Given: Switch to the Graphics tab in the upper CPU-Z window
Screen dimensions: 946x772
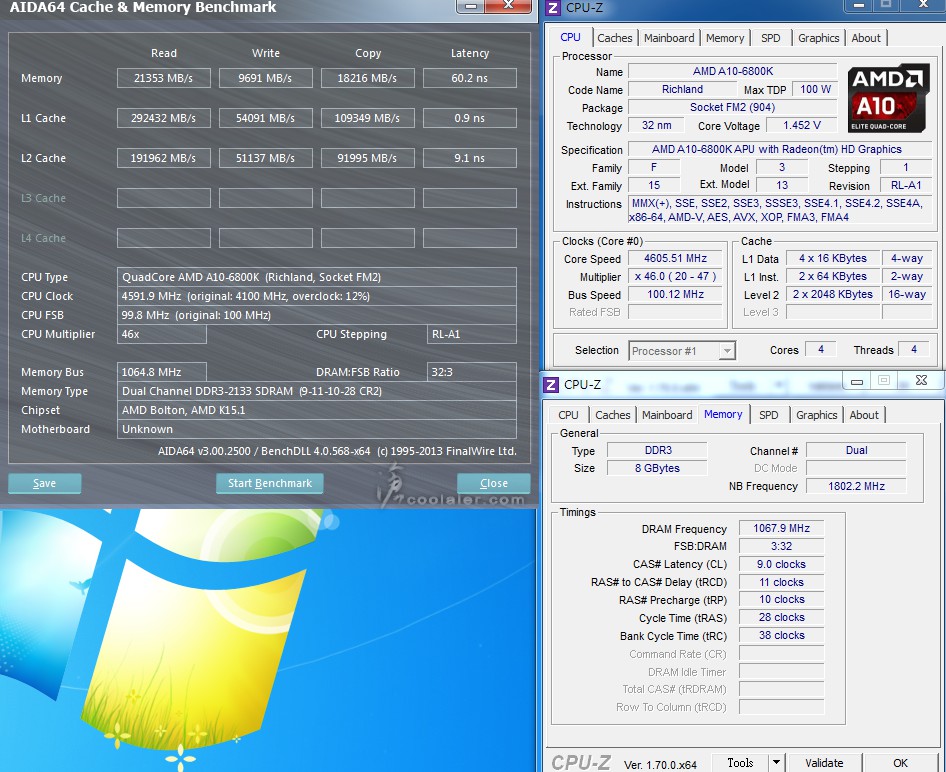Looking at the screenshot, I should (x=818, y=38).
